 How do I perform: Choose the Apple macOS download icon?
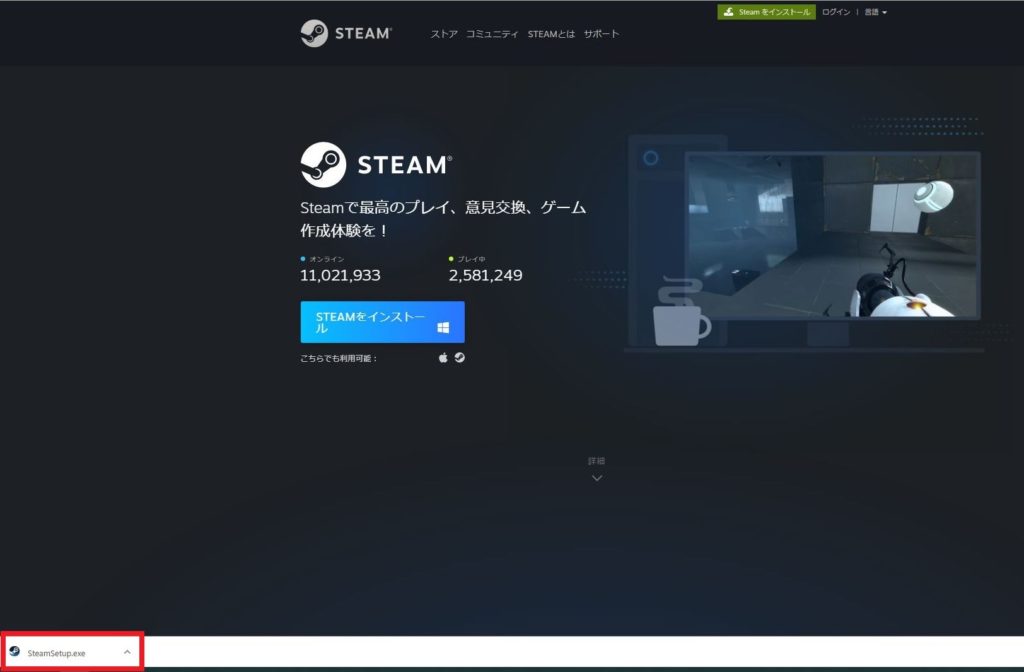(x=443, y=358)
